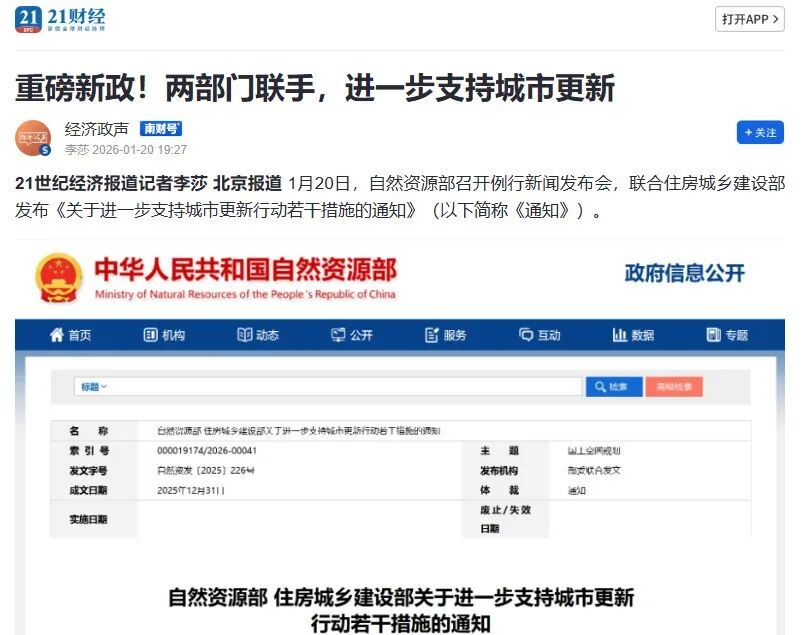Screen dimensions: 805x635
Task: Click the 专题 nav icon
Action: click(714, 335)
